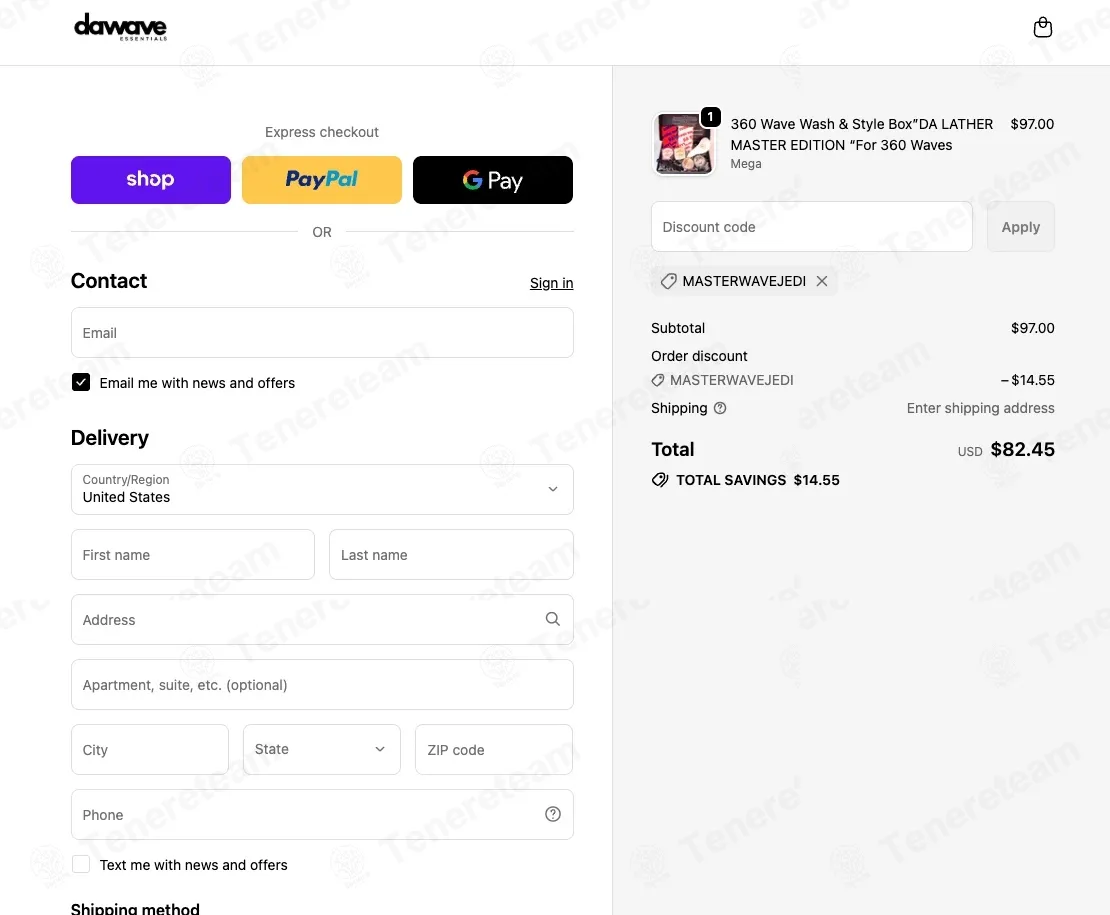Viewport: 1110px width, 915px height.
Task: Click the address search magnifier icon
Action: click(x=553, y=619)
